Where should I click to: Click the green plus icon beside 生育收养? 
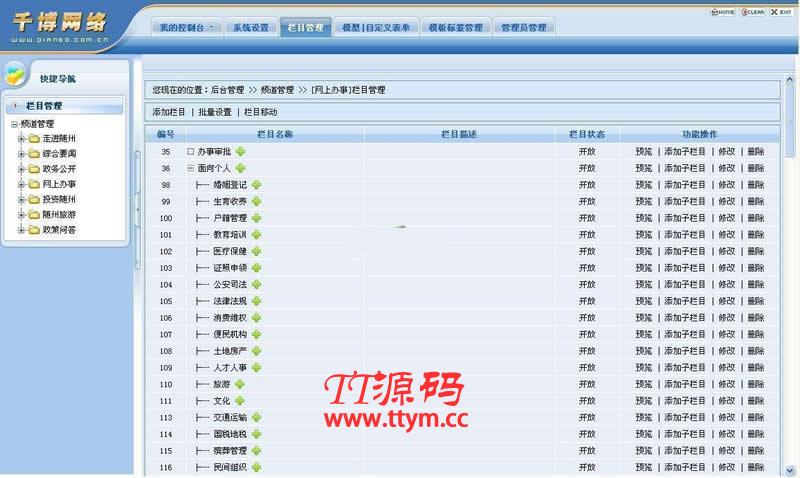point(256,202)
